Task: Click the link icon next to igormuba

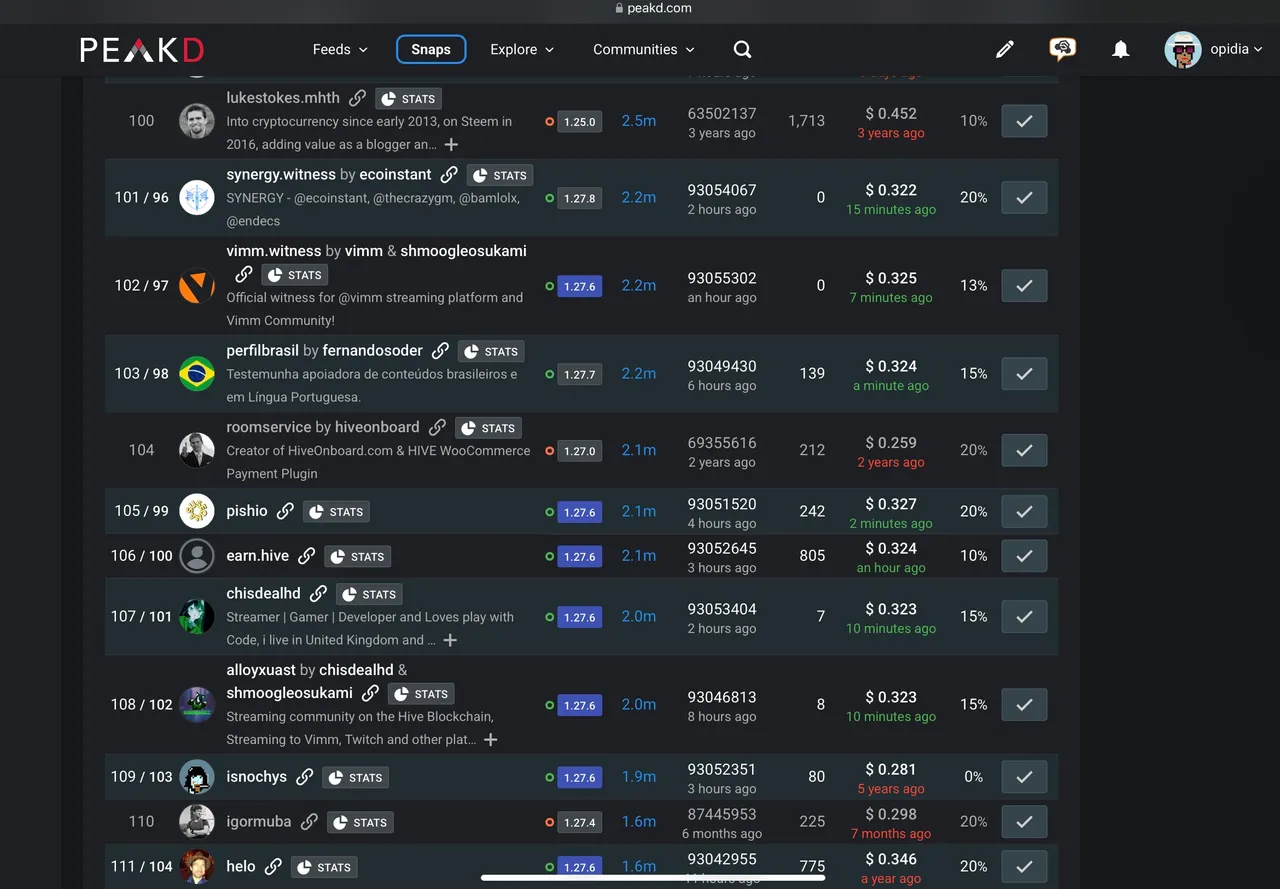Action: (x=309, y=822)
